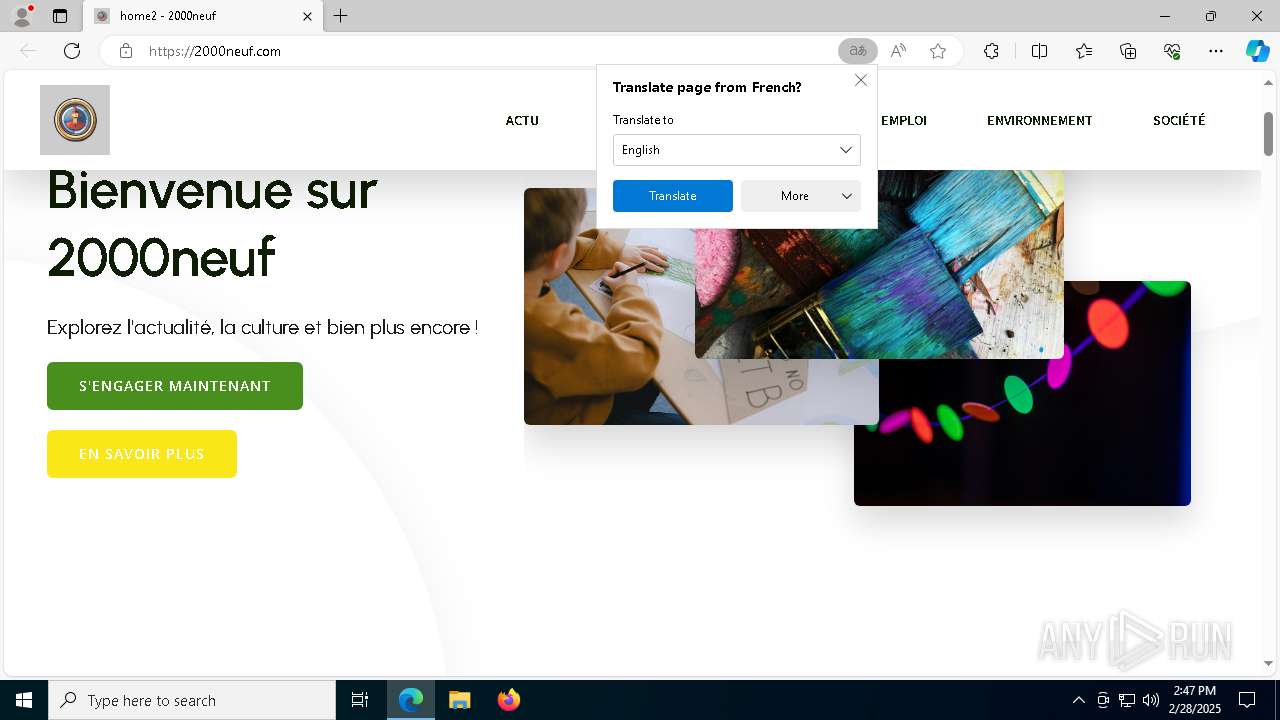Viewport: 1280px width, 720px height.
Task: Open the notification center icon
Action: [x=1247, y=700]
